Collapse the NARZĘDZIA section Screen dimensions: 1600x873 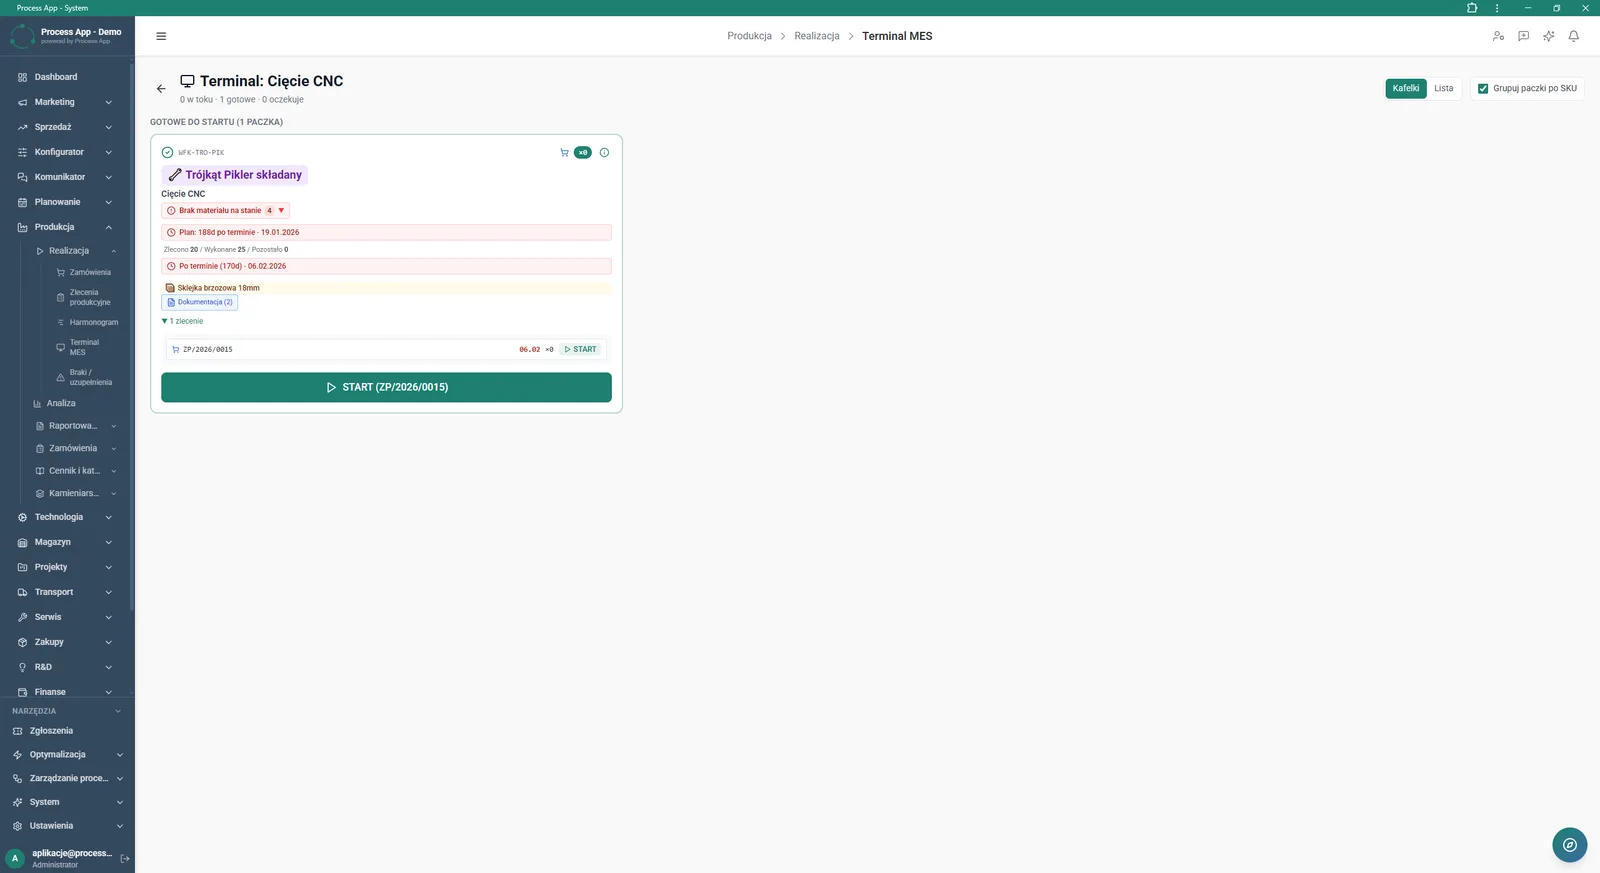pos(66,711)
